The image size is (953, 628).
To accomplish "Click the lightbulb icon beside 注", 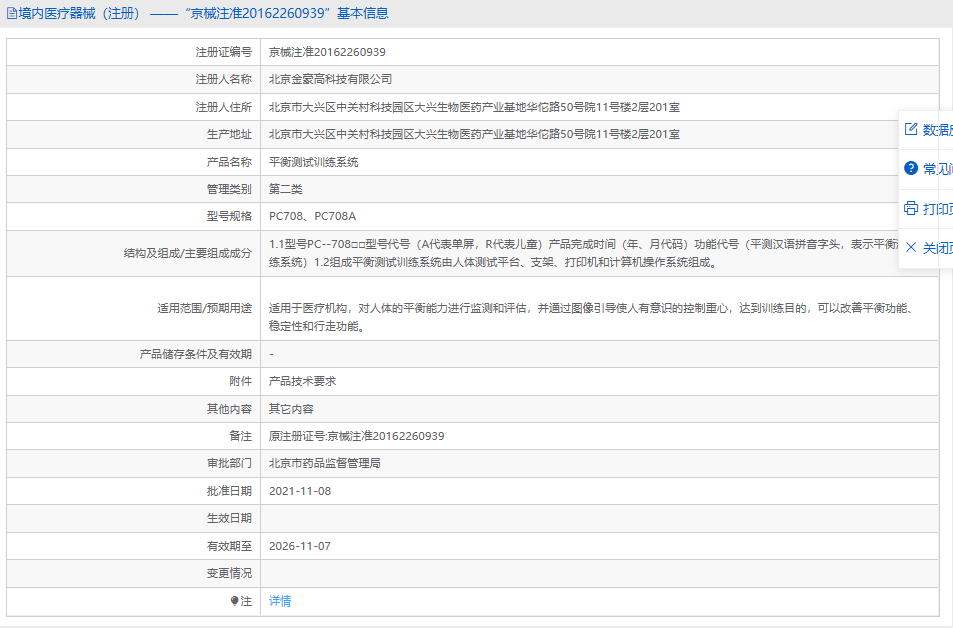I will pos(235,601).
